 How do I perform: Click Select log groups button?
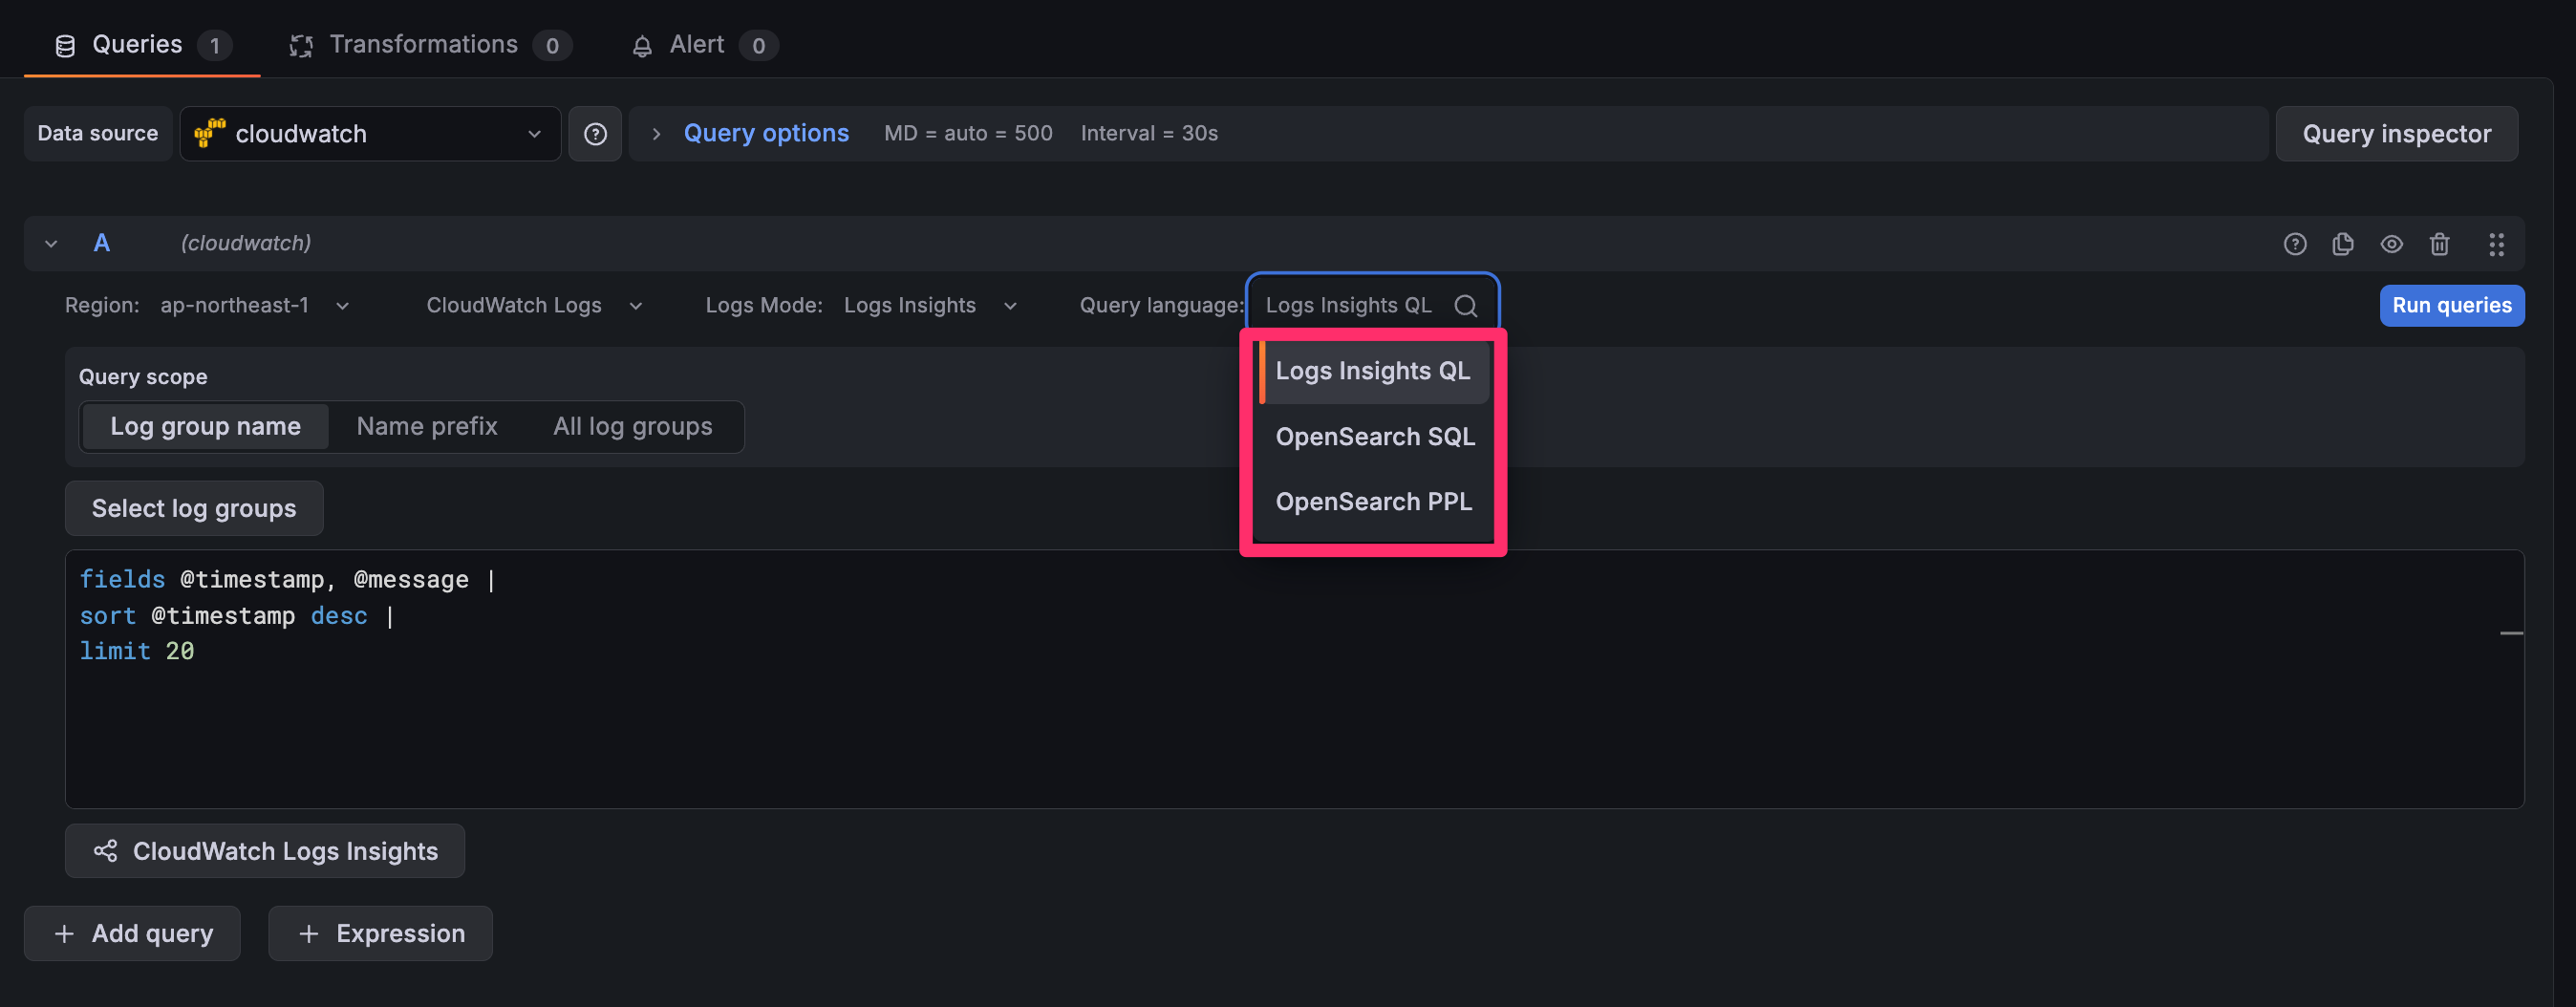(194, 508)
